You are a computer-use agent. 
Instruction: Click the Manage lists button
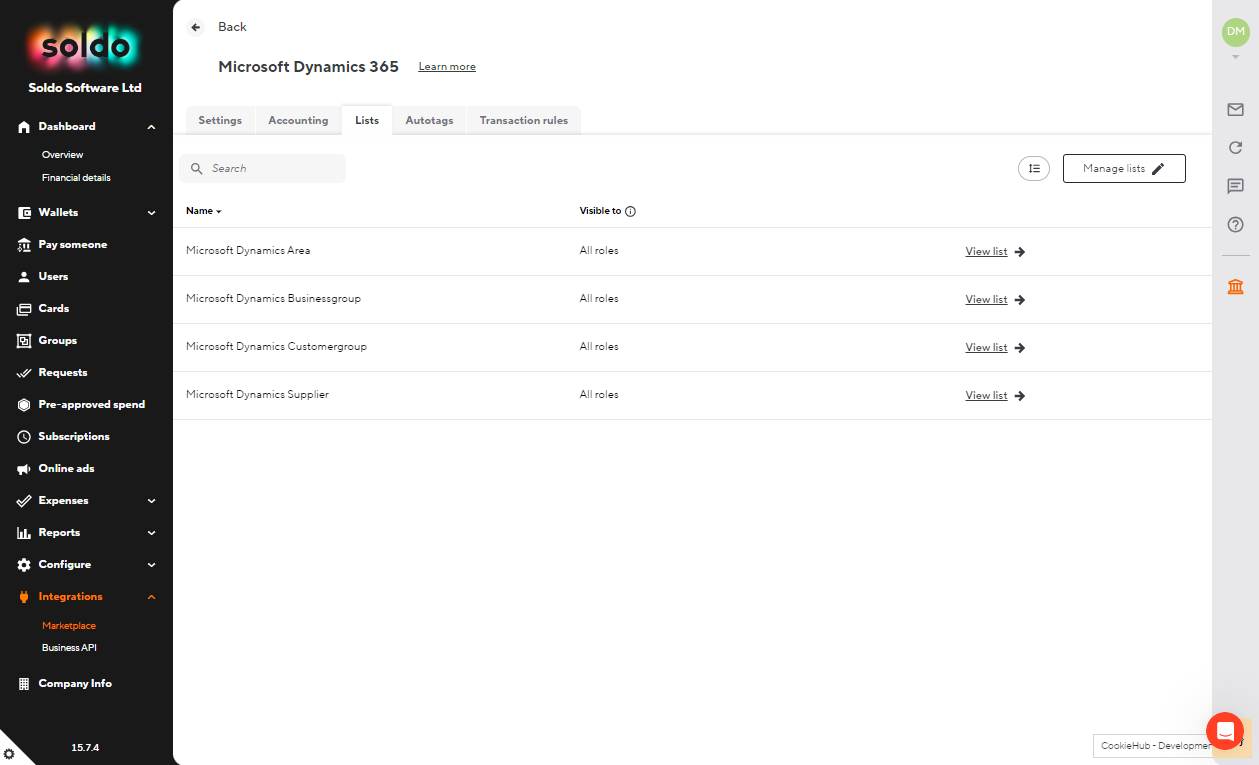pyautogui.click(x=1124, y=169)
